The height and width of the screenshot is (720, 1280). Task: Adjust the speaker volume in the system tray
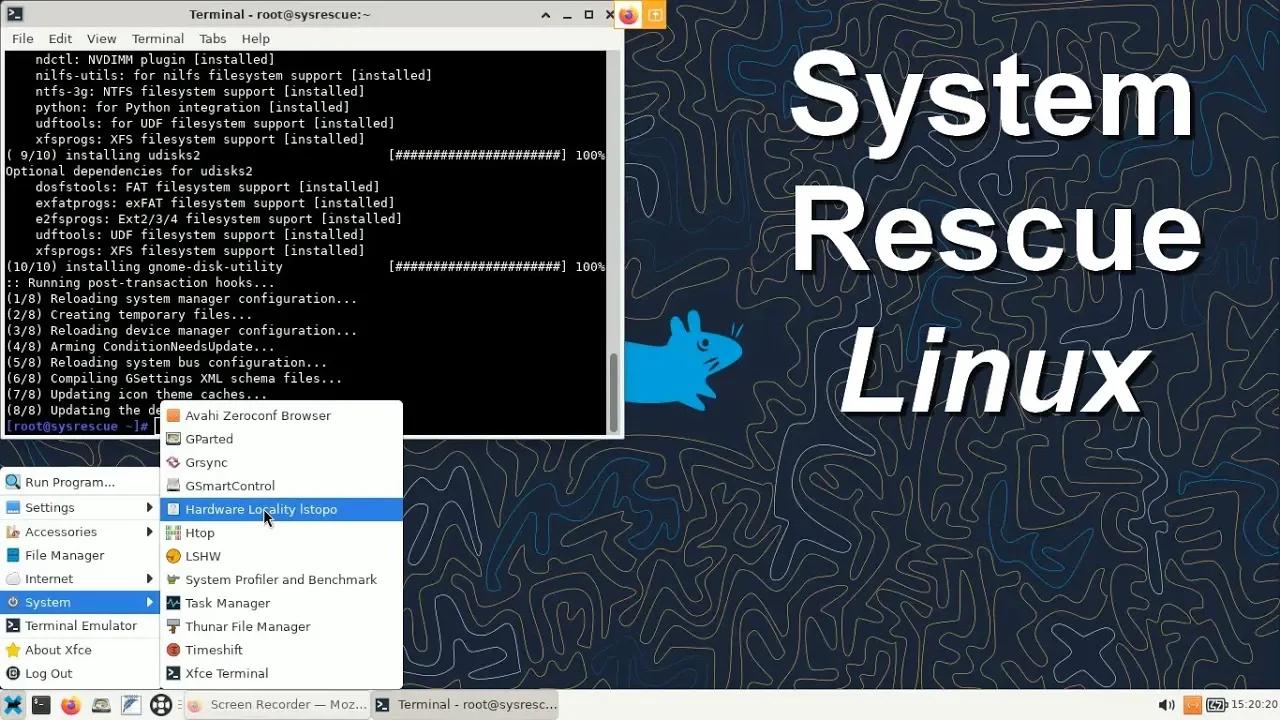(1167, 704)
